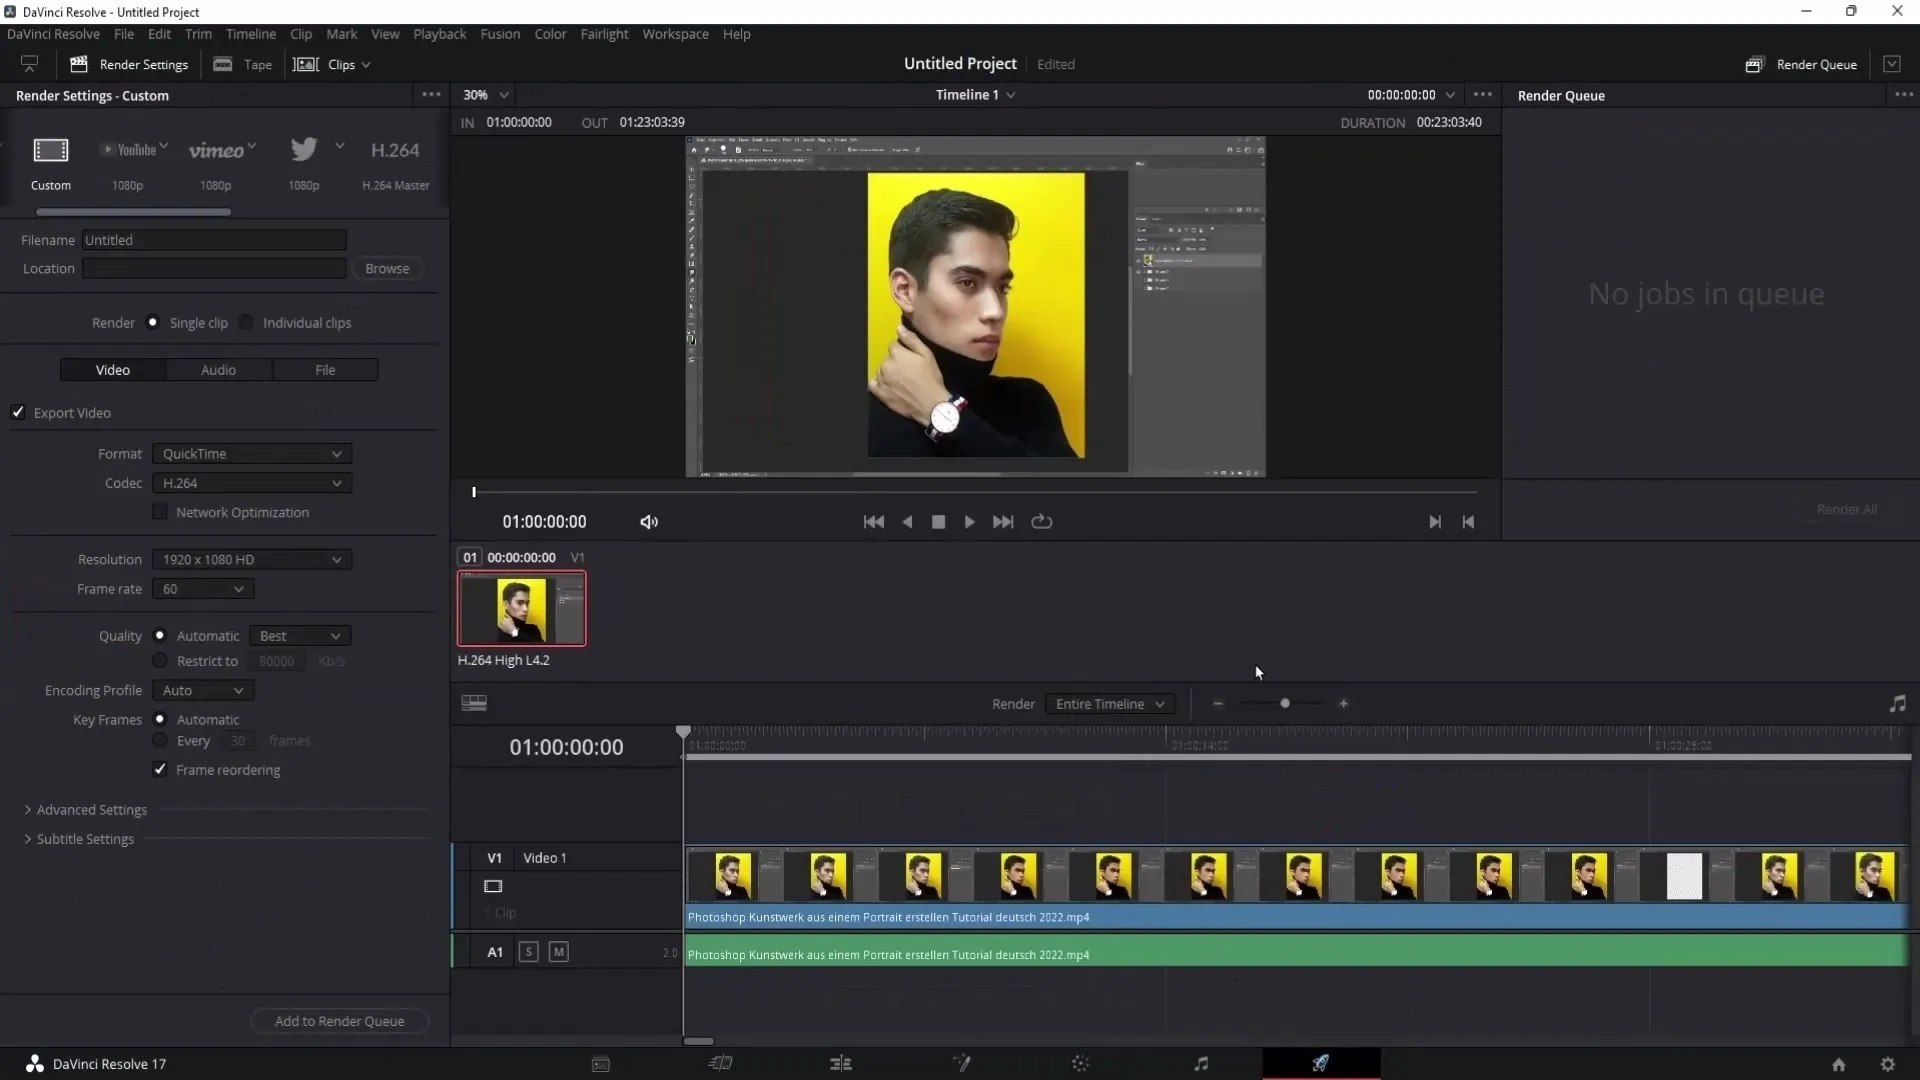Open the Color menu in menu bar
This screenshot has width=1920, height=1080.
point(551,33)
